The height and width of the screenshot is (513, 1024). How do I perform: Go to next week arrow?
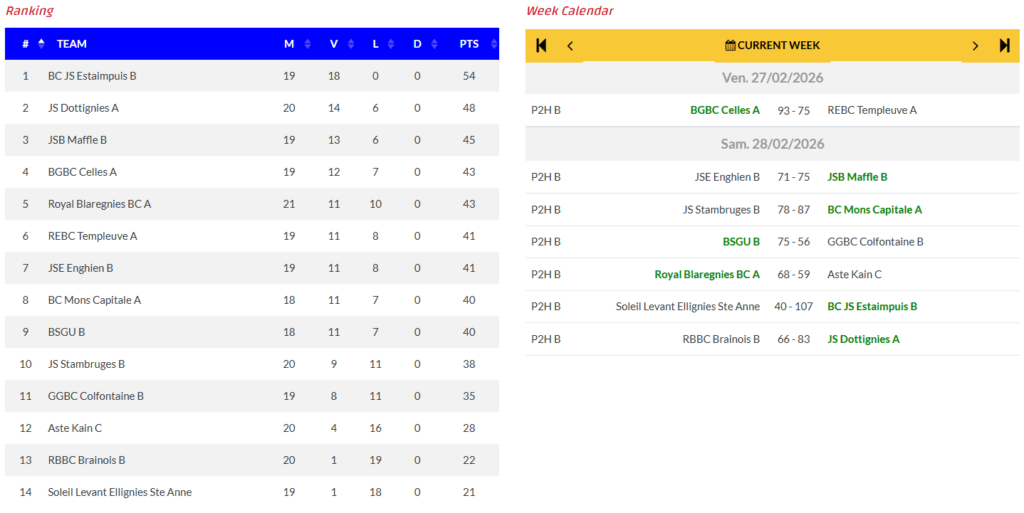[x=975, y=45]
